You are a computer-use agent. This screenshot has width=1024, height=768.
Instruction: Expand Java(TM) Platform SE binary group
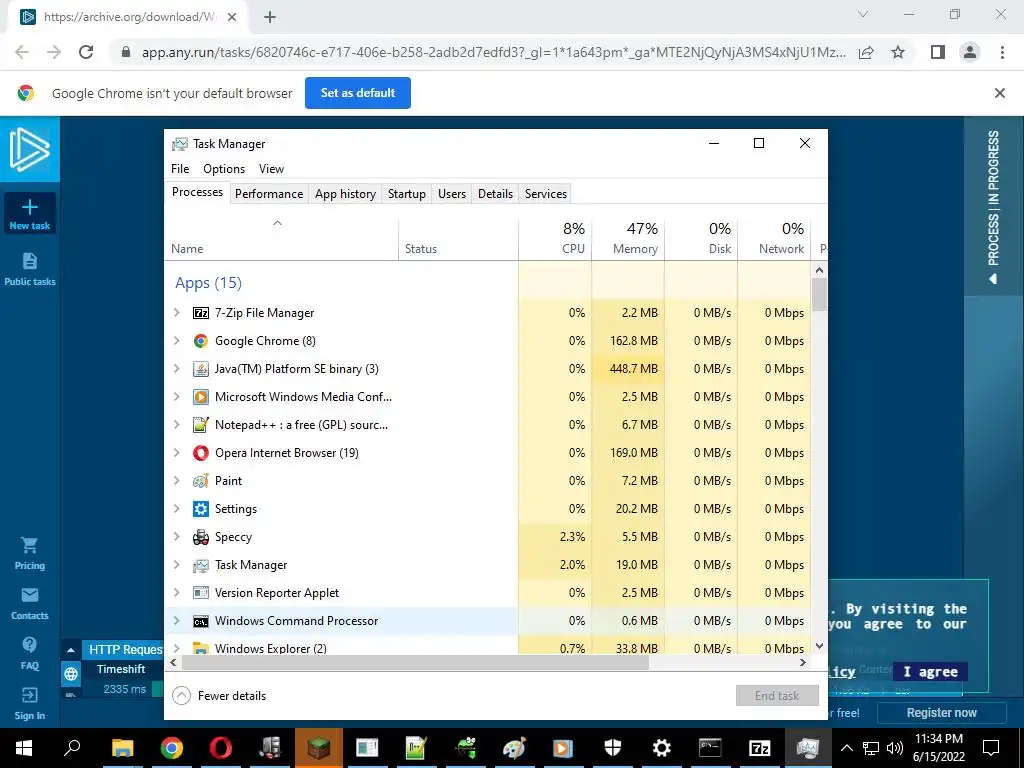pos(176,369)
